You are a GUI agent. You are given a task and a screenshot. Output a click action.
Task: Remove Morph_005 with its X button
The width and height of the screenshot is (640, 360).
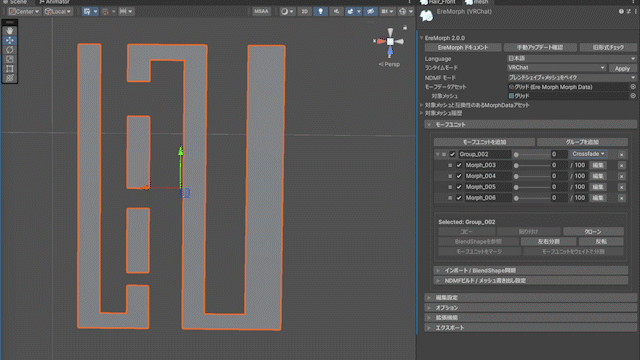click(621, 187)
